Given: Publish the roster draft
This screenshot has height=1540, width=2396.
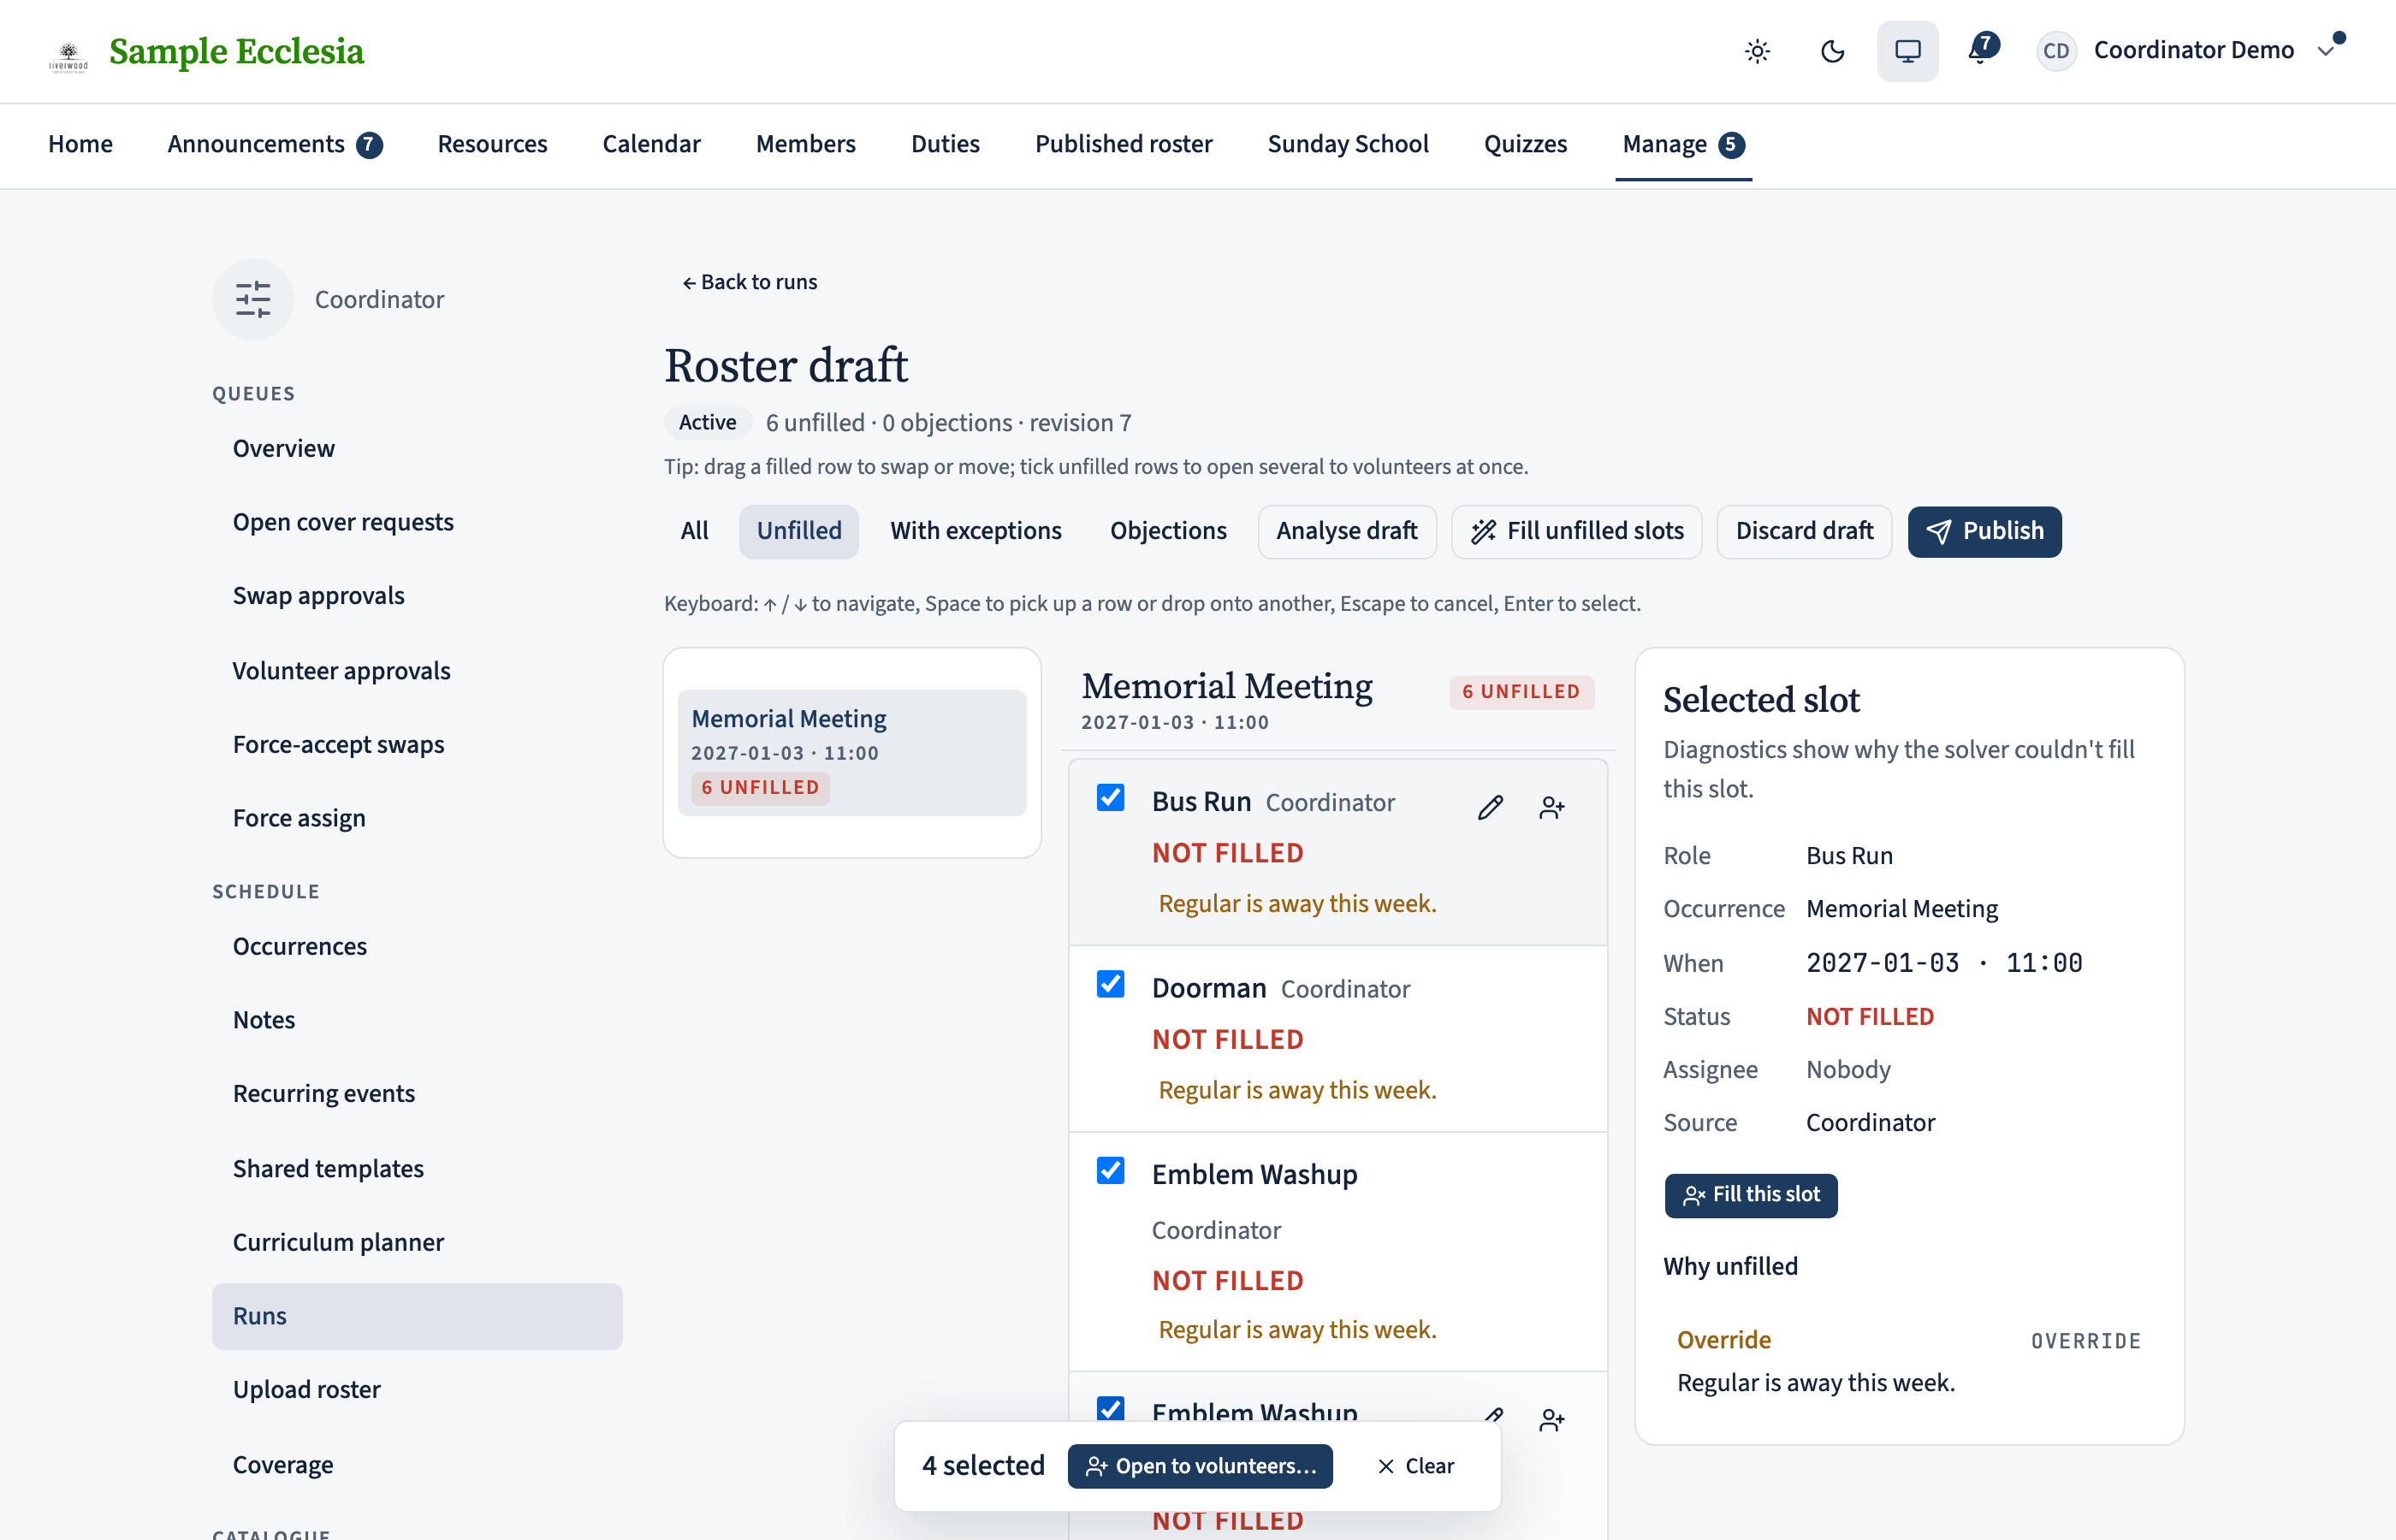Looking at the screenshot, I should pos(1984,531).
